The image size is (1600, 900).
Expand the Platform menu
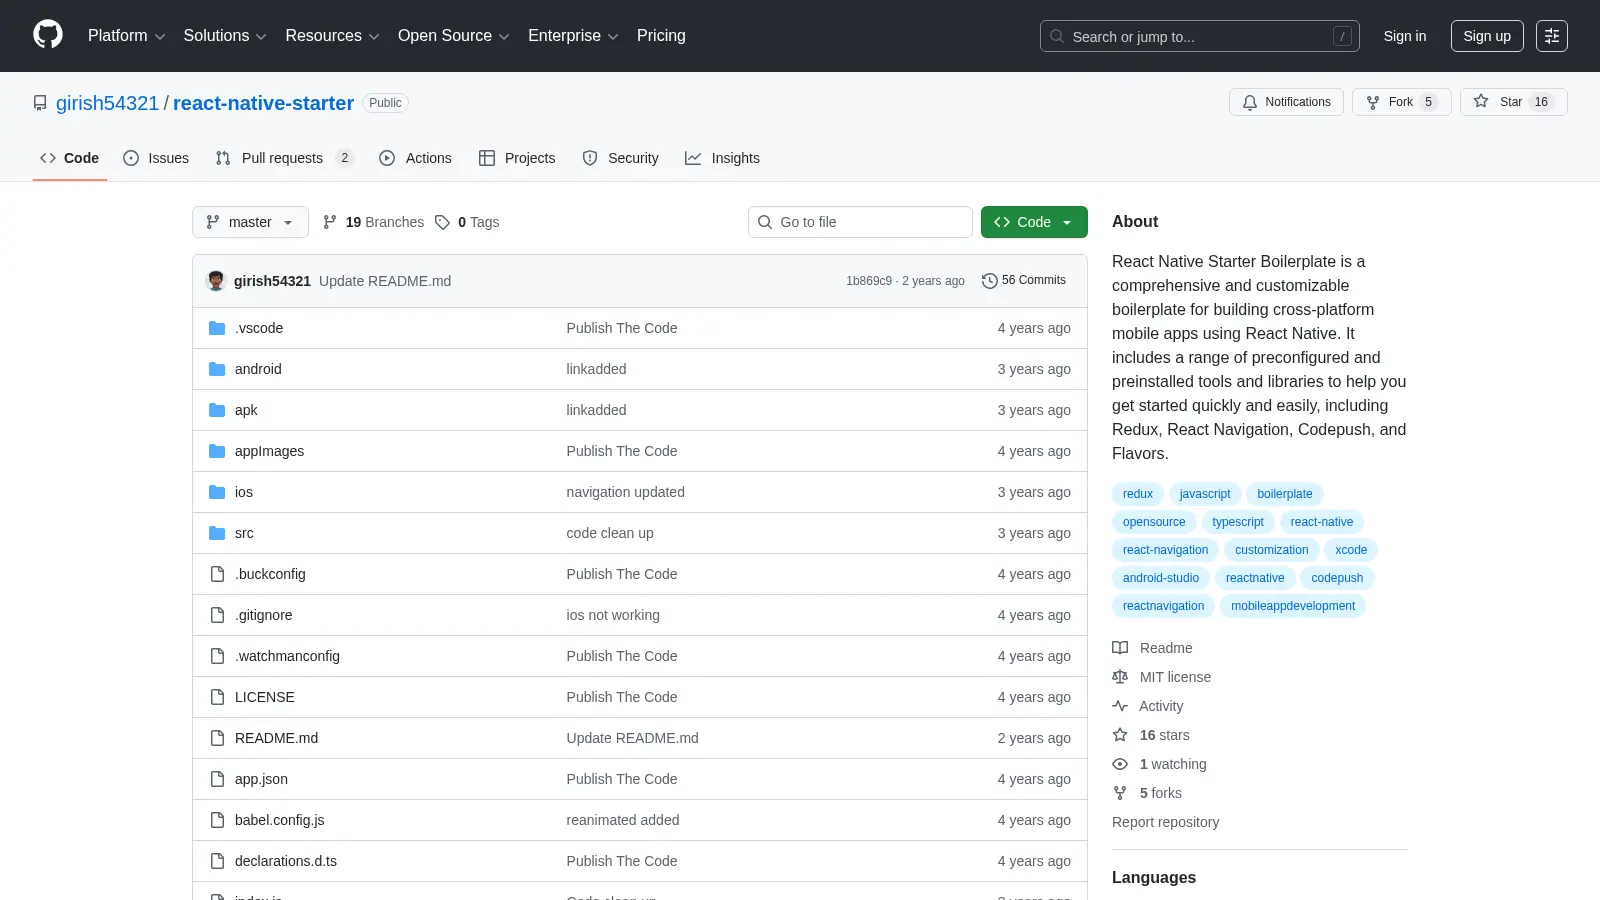tap(126, 36)
